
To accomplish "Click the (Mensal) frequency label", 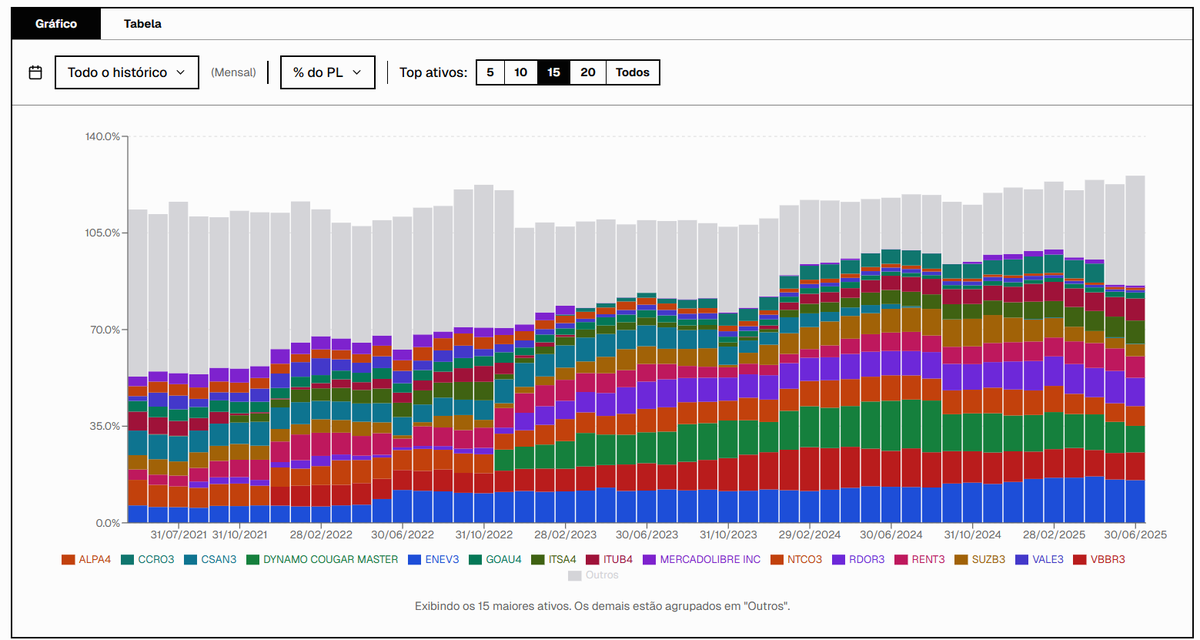I will pos(233,73).
